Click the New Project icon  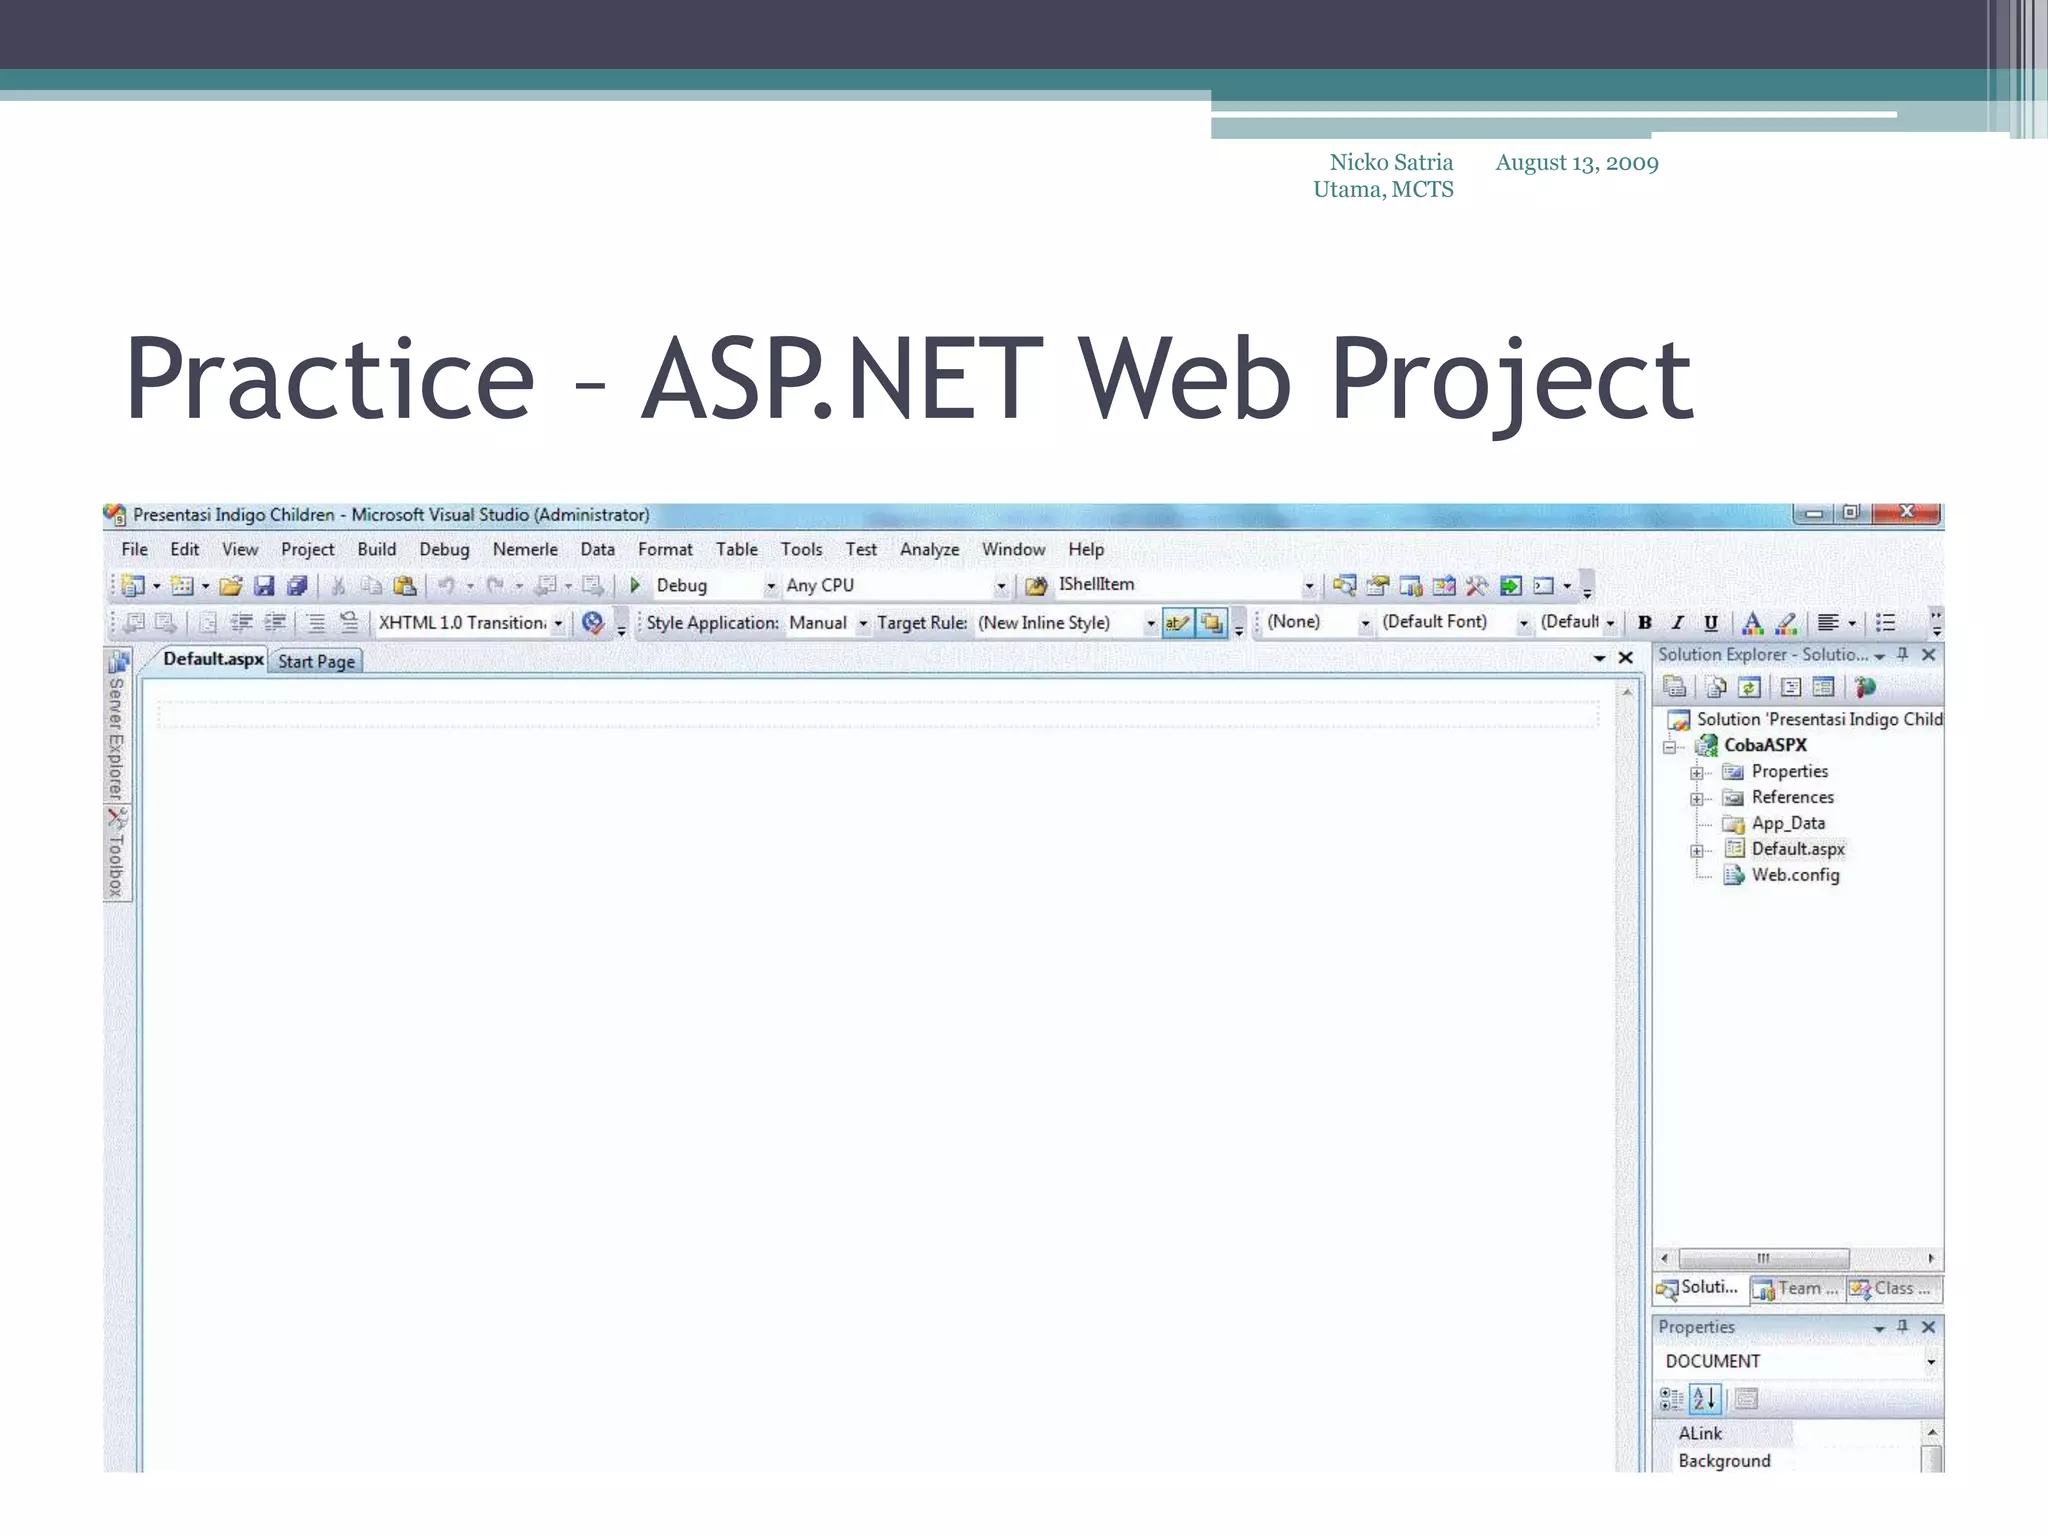133,585
